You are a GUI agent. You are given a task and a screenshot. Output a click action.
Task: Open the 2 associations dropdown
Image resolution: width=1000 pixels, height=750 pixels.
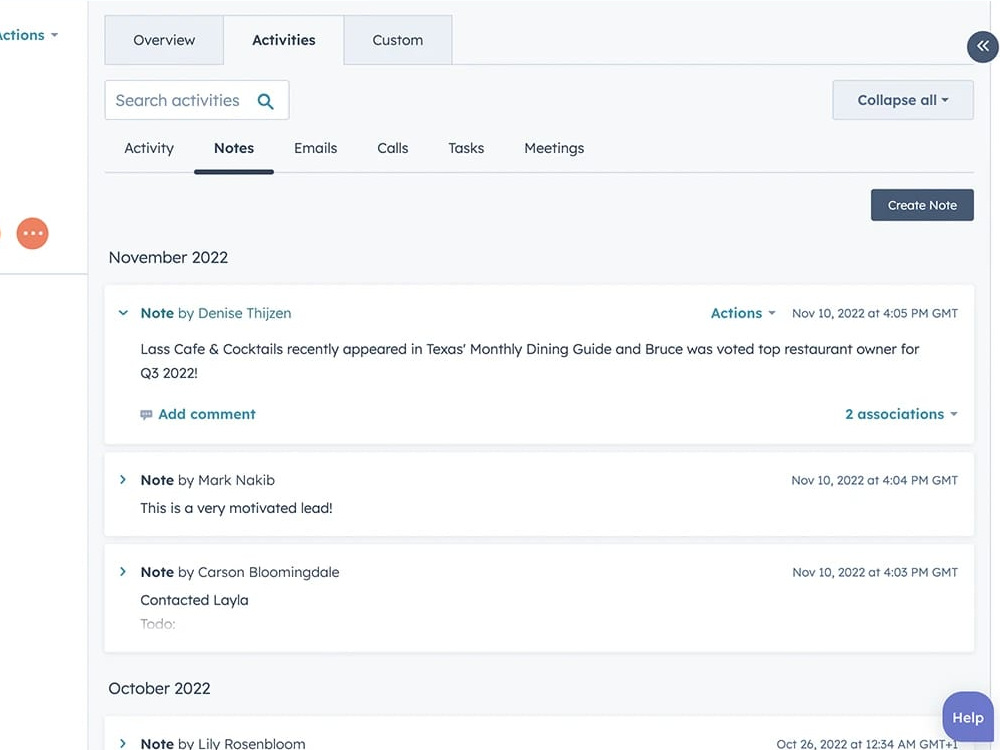901,414
